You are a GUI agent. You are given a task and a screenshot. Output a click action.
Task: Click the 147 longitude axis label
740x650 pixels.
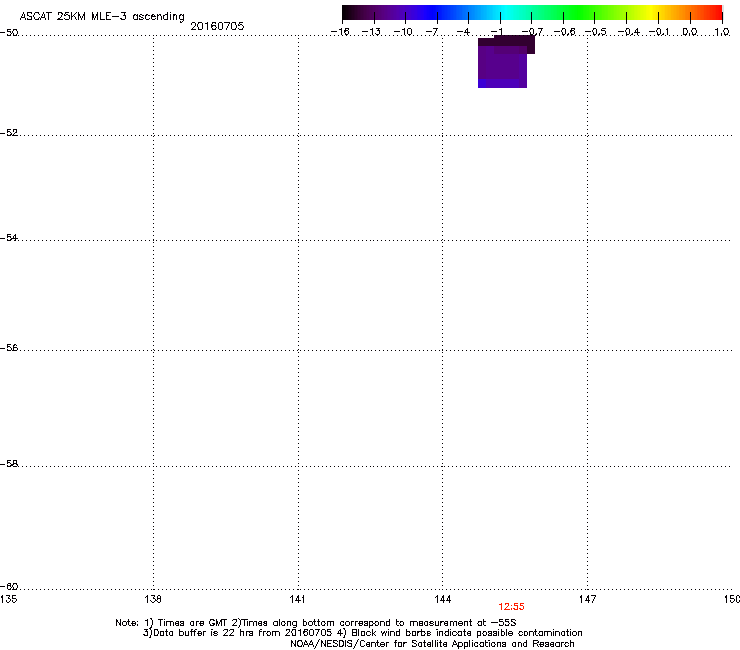587,599
